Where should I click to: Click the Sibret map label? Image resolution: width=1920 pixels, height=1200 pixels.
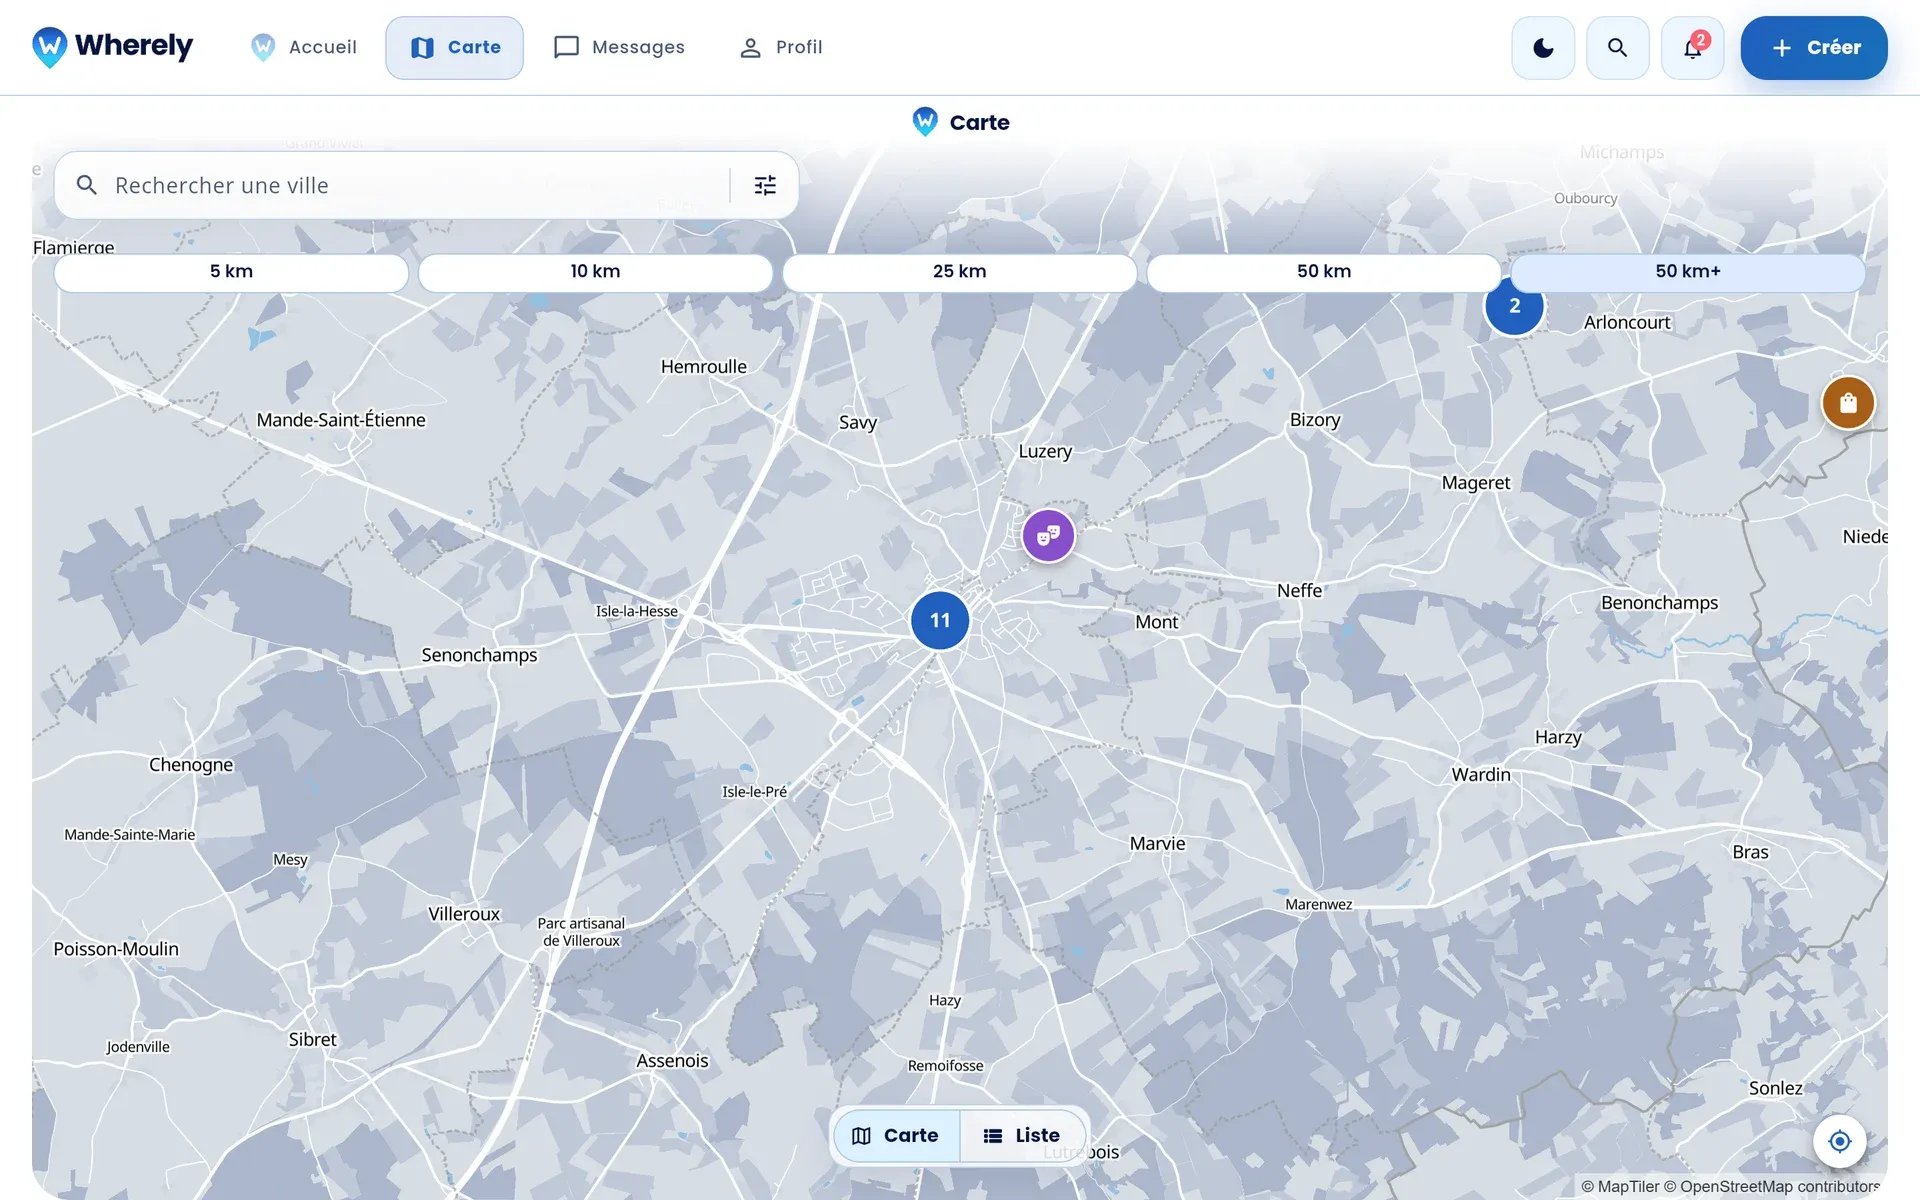(312, 1039)
